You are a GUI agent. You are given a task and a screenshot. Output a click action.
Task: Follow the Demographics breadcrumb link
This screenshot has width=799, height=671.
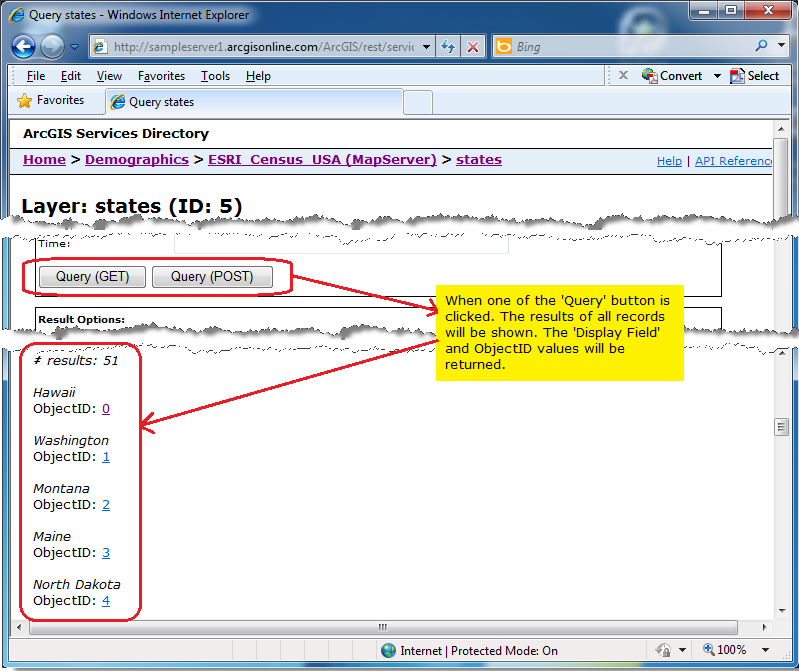pos(137,160)
